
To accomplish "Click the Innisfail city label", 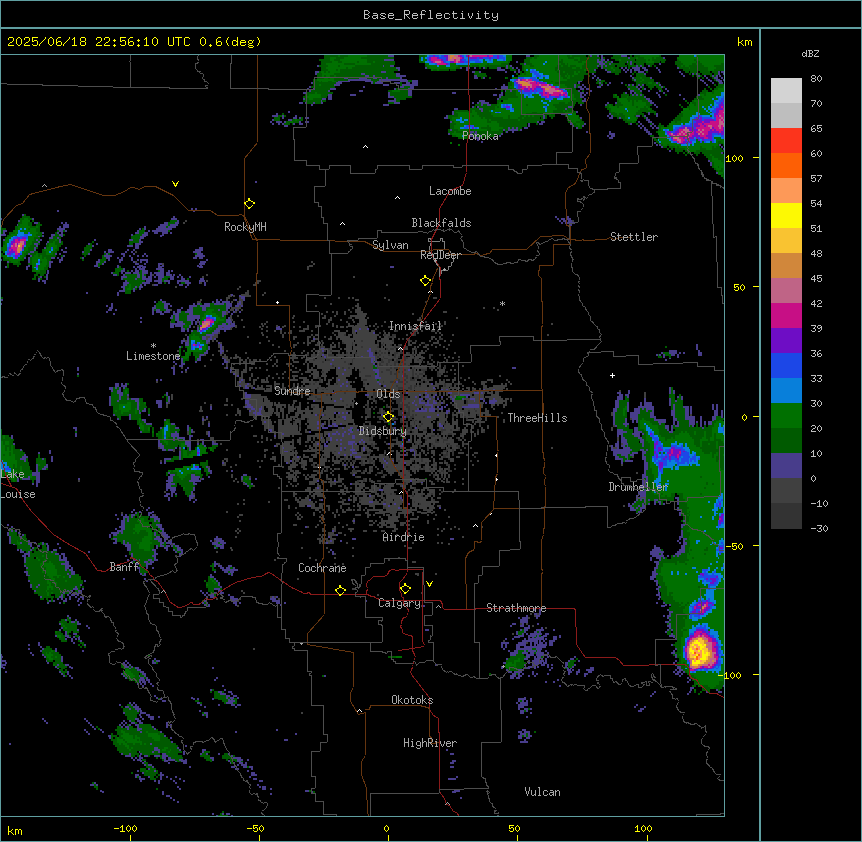I will [415, 326].
